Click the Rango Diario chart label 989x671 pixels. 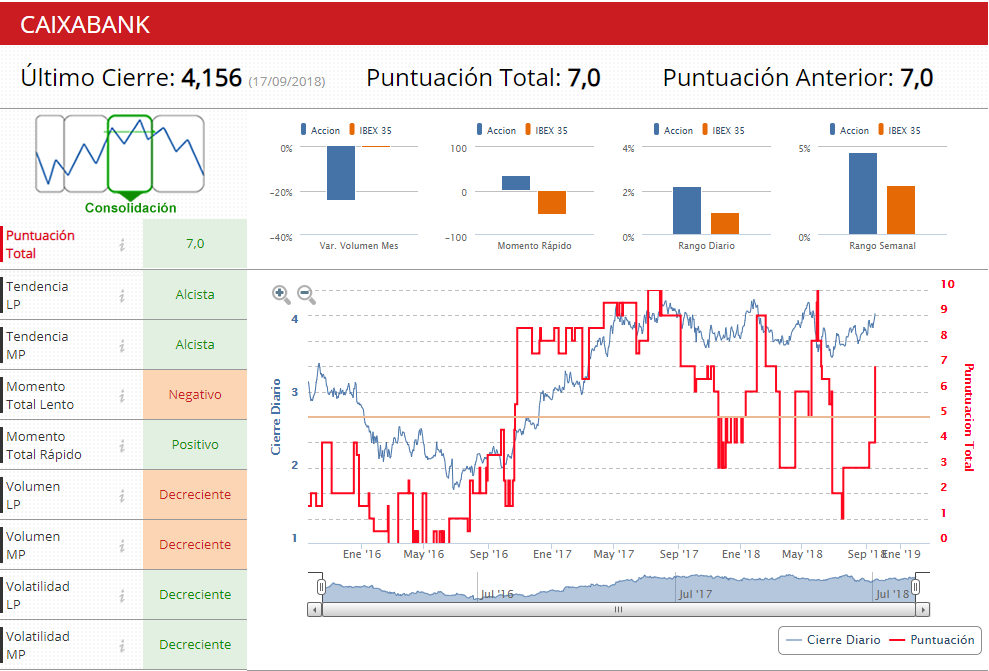[706, 246]
